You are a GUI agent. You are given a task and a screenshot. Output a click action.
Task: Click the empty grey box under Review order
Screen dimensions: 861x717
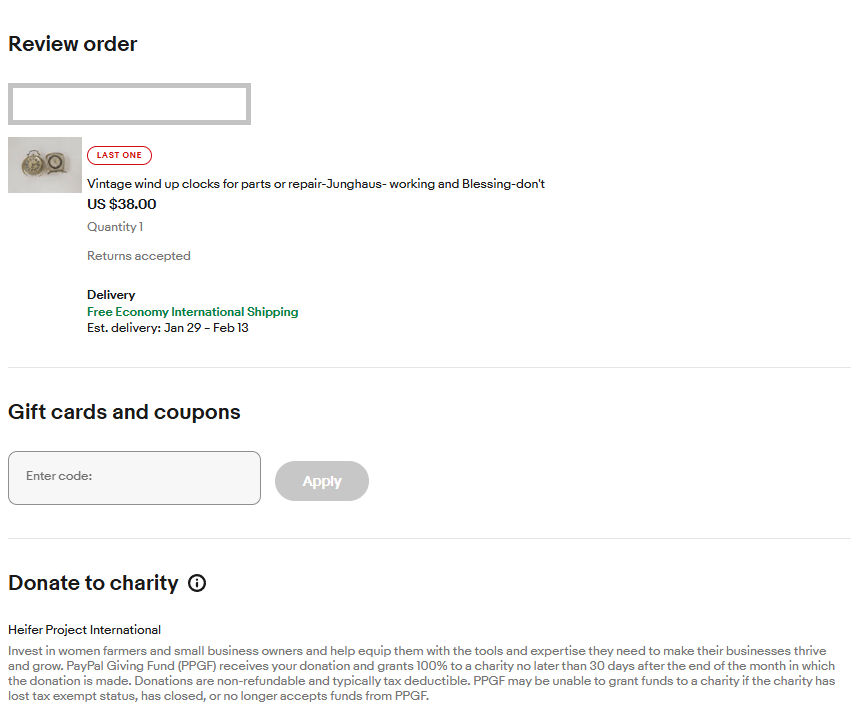tap(129, 104)
